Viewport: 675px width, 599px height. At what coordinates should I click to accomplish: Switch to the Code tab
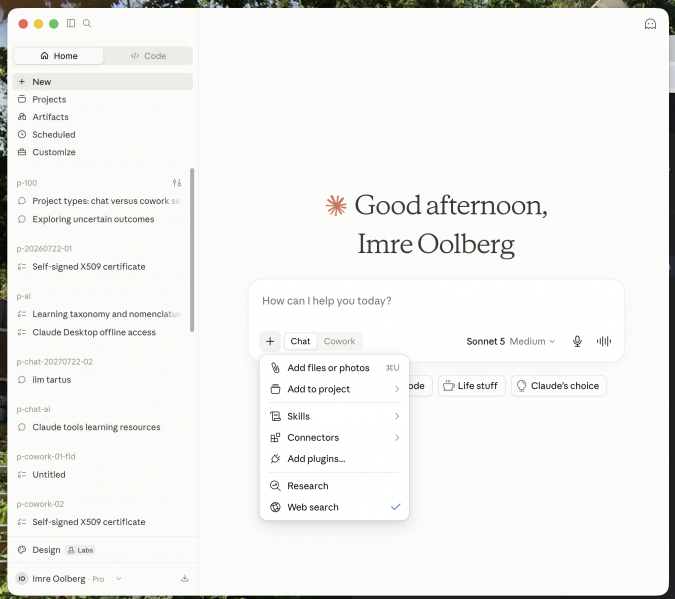148,56
